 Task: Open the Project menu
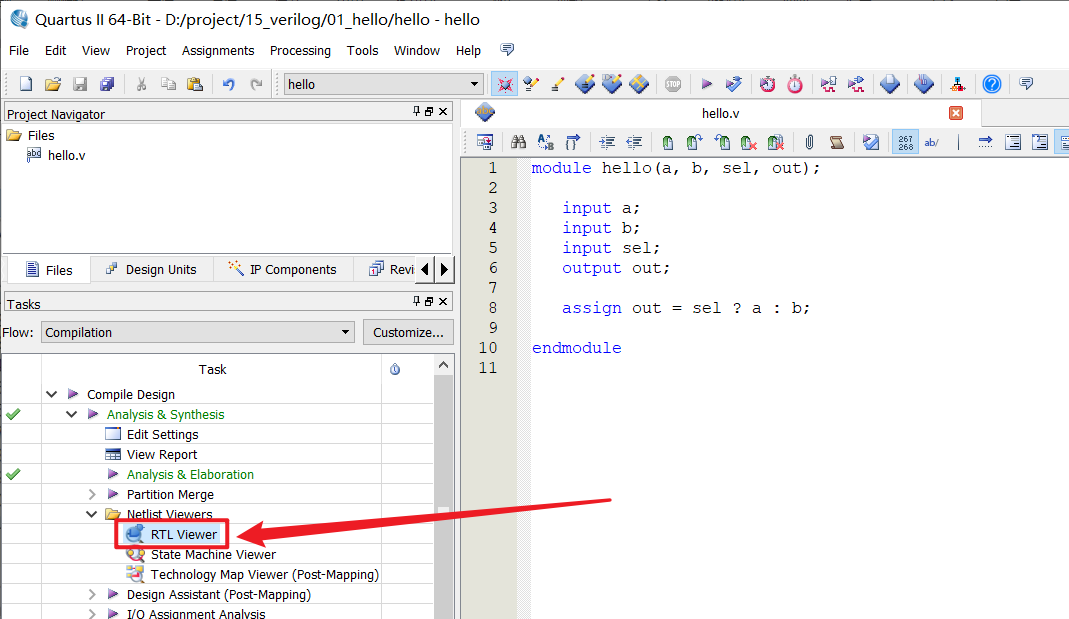(x=146, y=50)
